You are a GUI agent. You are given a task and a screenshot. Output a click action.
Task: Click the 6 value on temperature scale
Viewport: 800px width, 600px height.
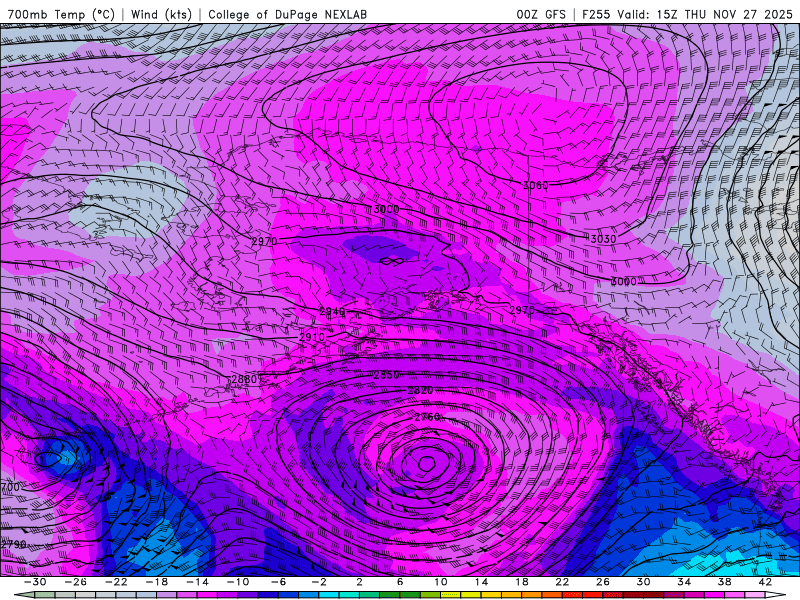coord(400,582)
